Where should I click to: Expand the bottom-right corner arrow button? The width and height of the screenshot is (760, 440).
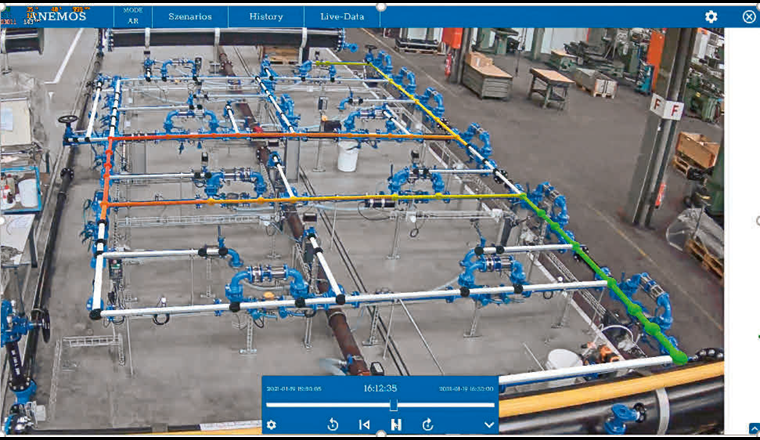tap(753, 429)
